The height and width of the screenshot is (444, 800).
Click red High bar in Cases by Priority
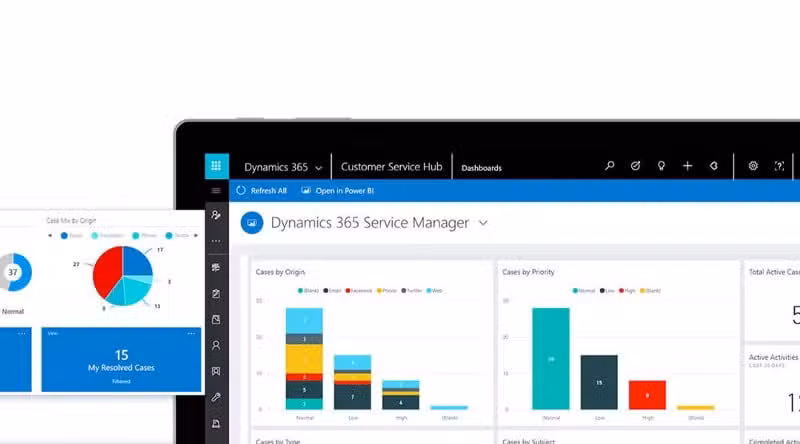tap(647, 395)
